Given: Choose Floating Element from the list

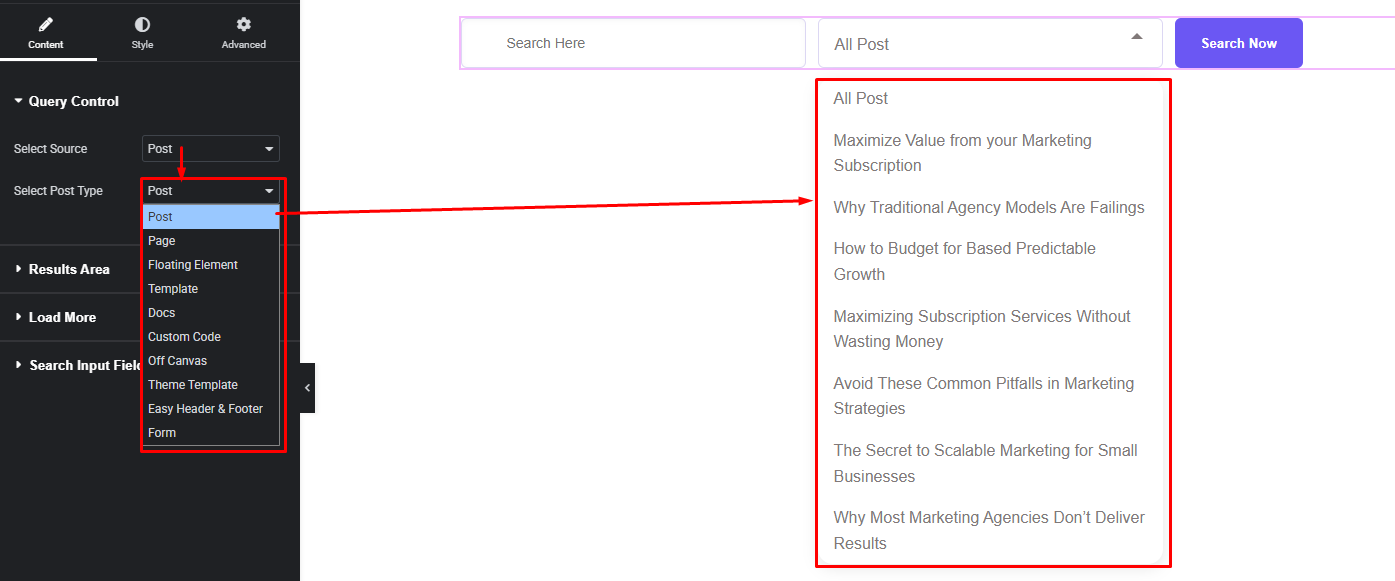Looking at the screenshot, I should tap(193, 265).
